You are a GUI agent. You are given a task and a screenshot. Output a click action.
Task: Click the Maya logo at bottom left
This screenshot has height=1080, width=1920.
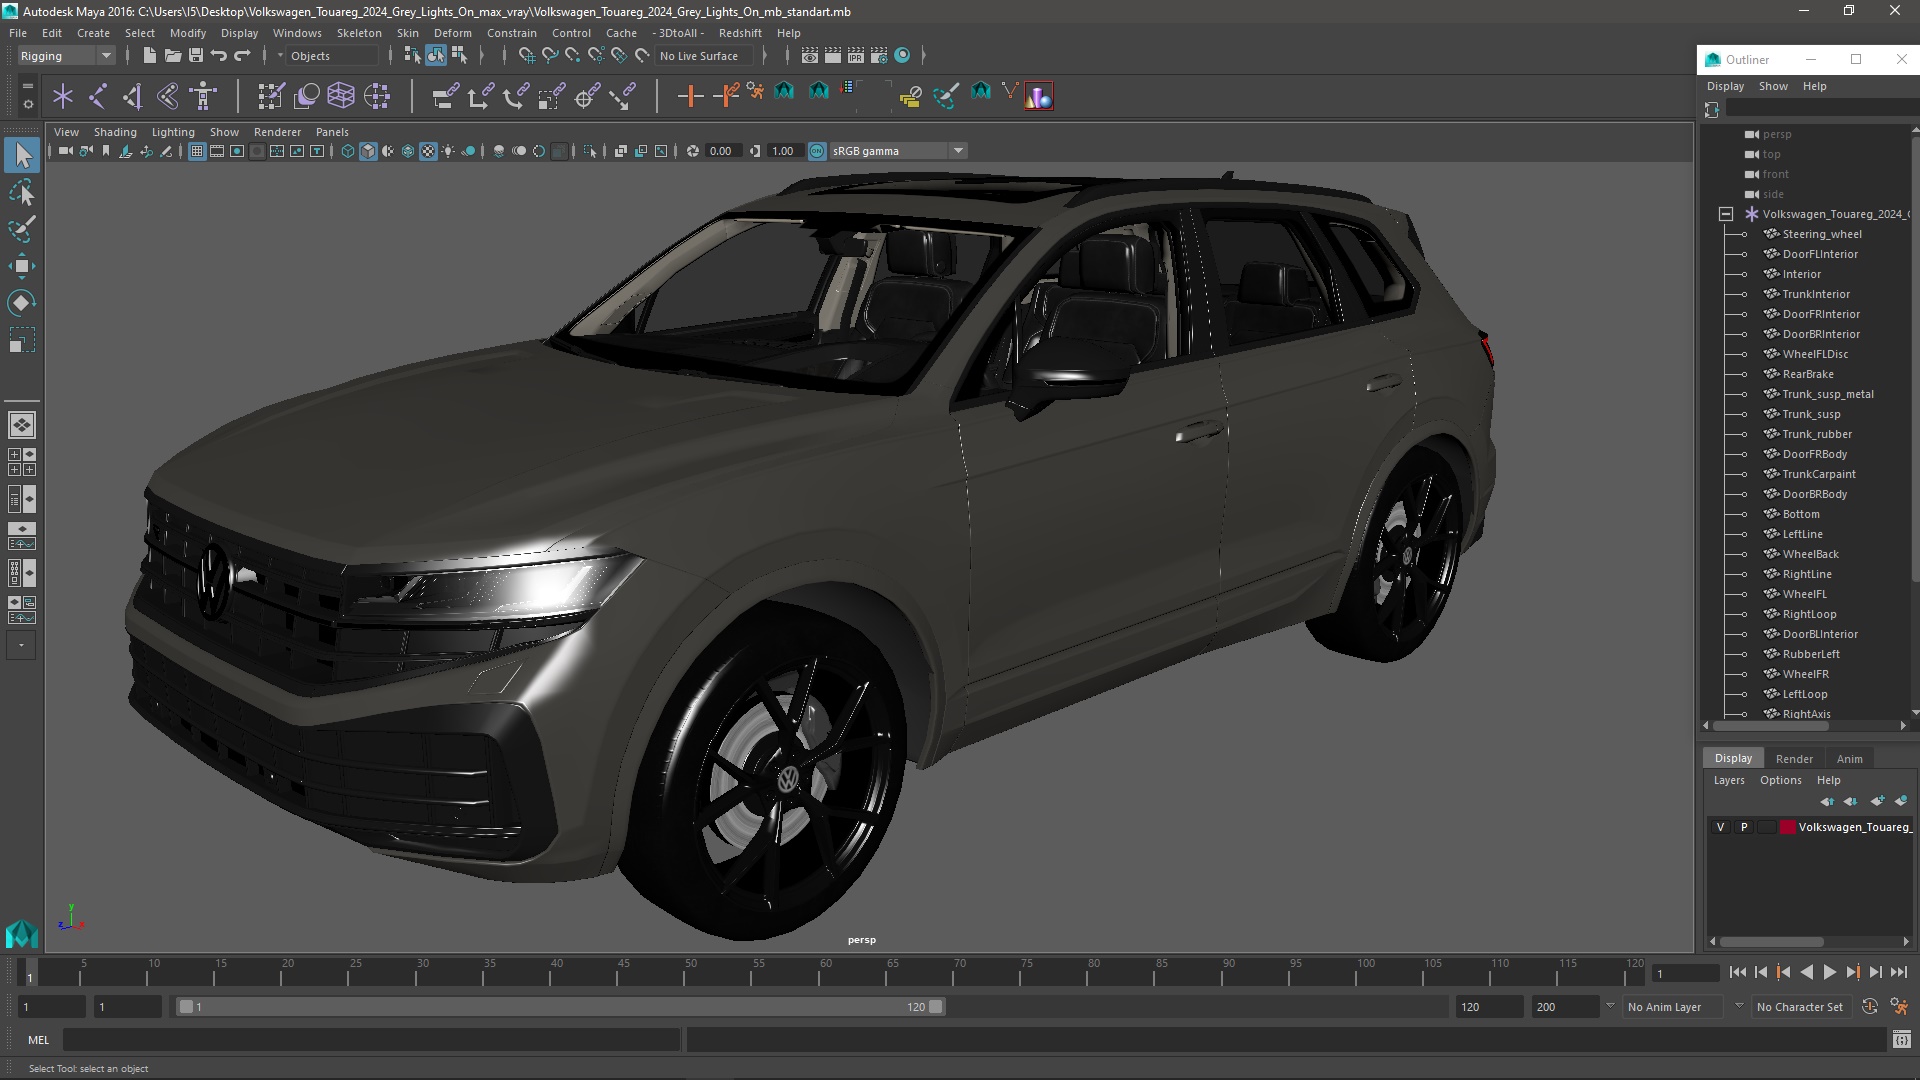[21, 933]
